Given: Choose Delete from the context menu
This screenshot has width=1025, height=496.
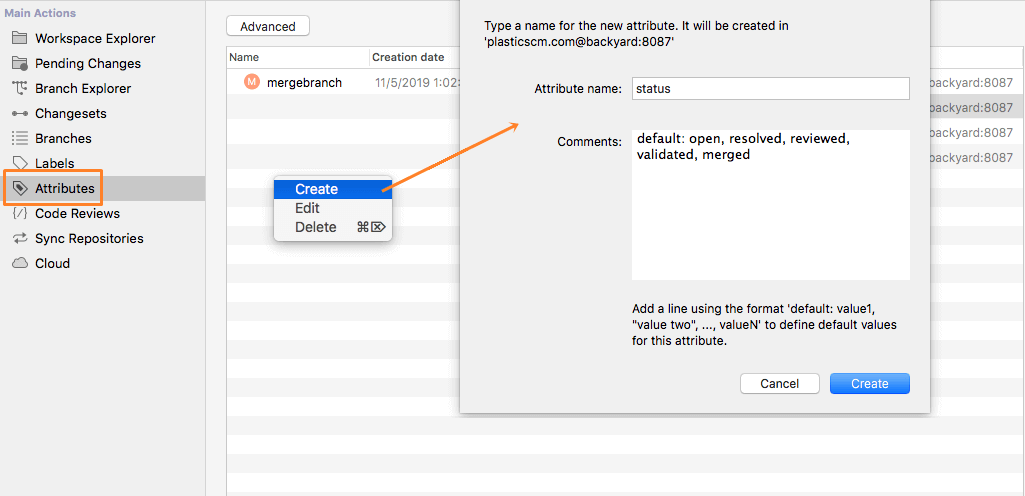Looking at the screenshot, I should [333, 227].
